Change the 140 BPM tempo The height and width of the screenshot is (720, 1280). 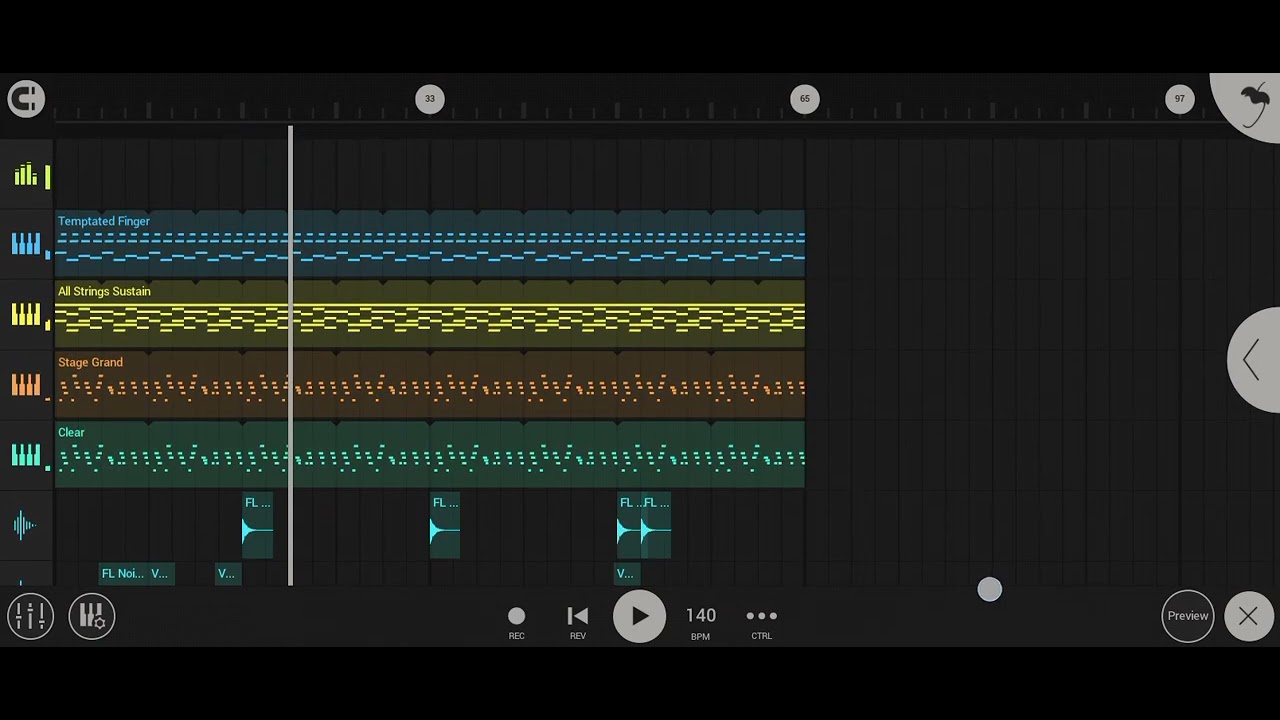coord(700,621)
